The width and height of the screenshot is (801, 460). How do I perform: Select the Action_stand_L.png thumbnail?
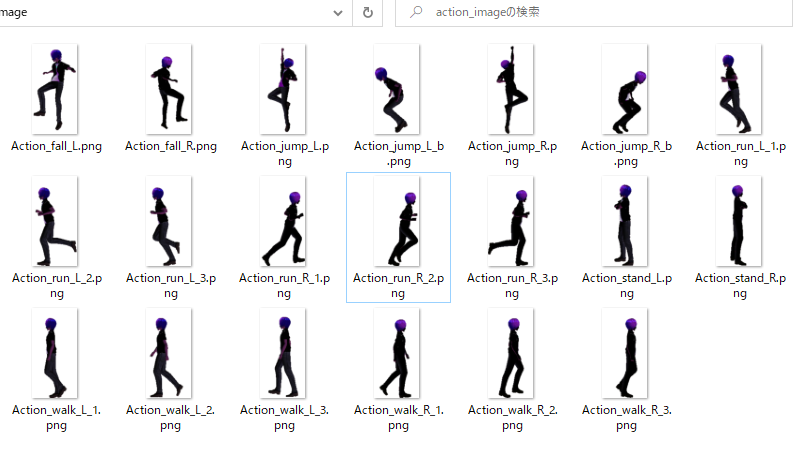624,221
